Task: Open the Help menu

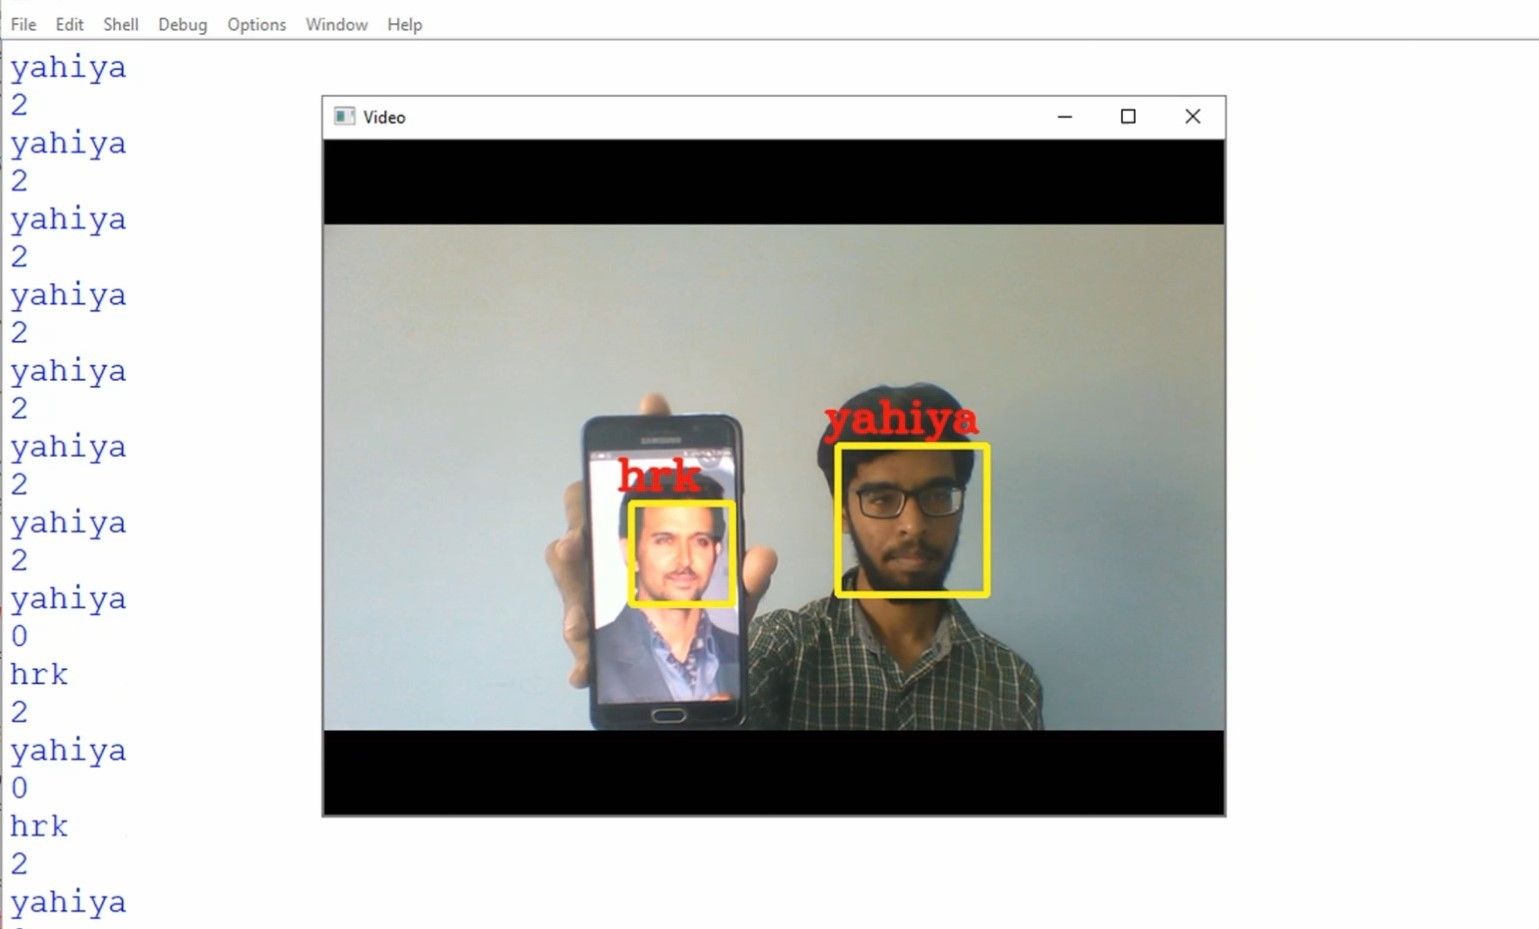Action: pyautogui.click(x=404, y=24)
